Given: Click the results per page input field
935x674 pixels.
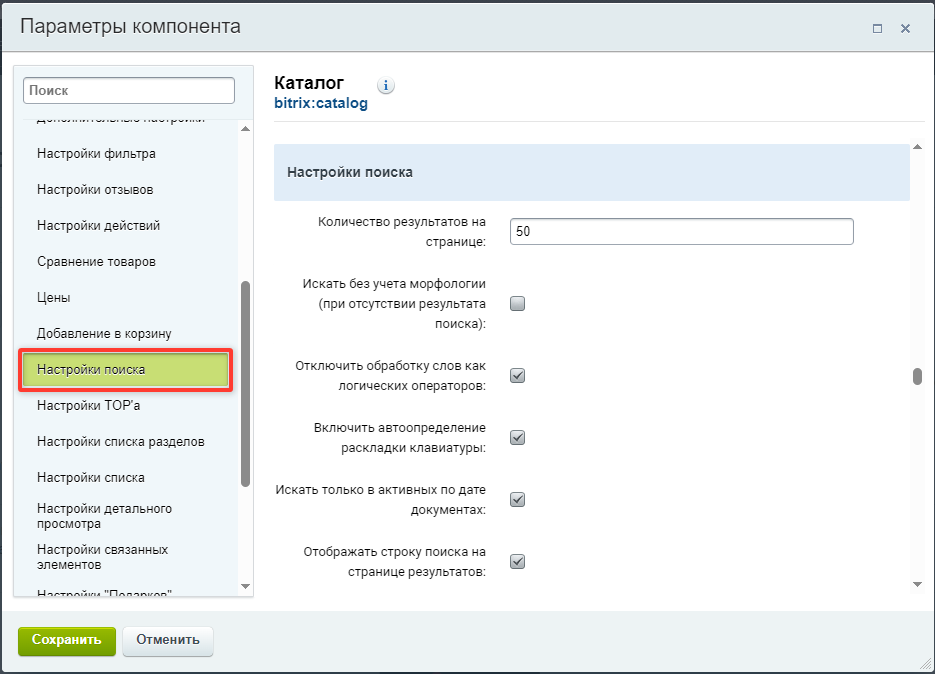Looking at the screenshot, I should 682,231.
